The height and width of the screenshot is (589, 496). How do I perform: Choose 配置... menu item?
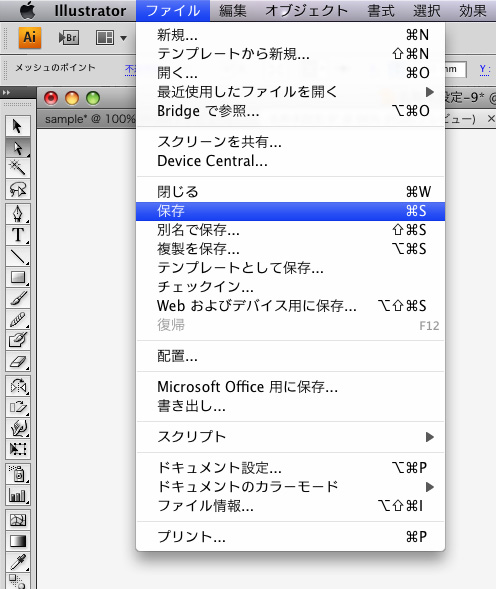coord(290,356)
